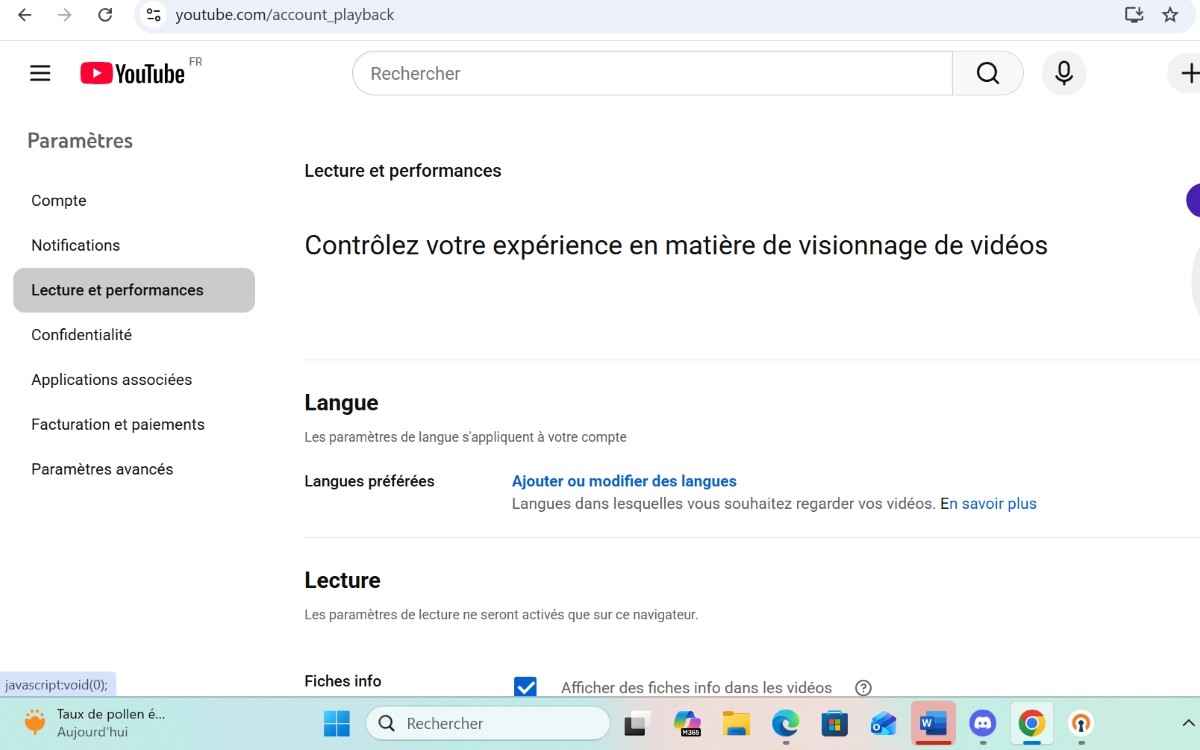Uncheck afficher des fiches info dans les vidéos
The height and width of the screenshot is (750, 1200).
(x=525, y=687)
